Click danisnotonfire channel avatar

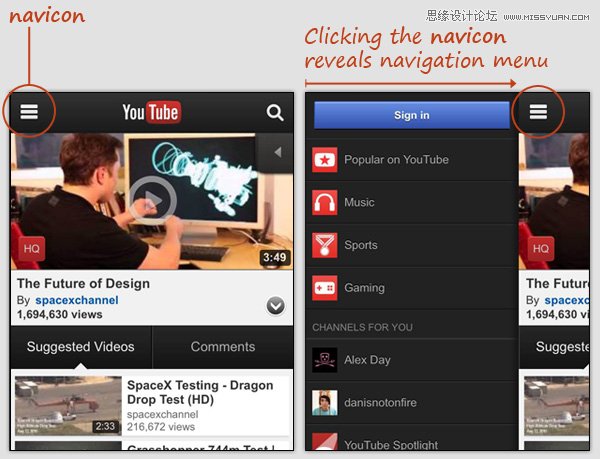click(x=325, y=403)
